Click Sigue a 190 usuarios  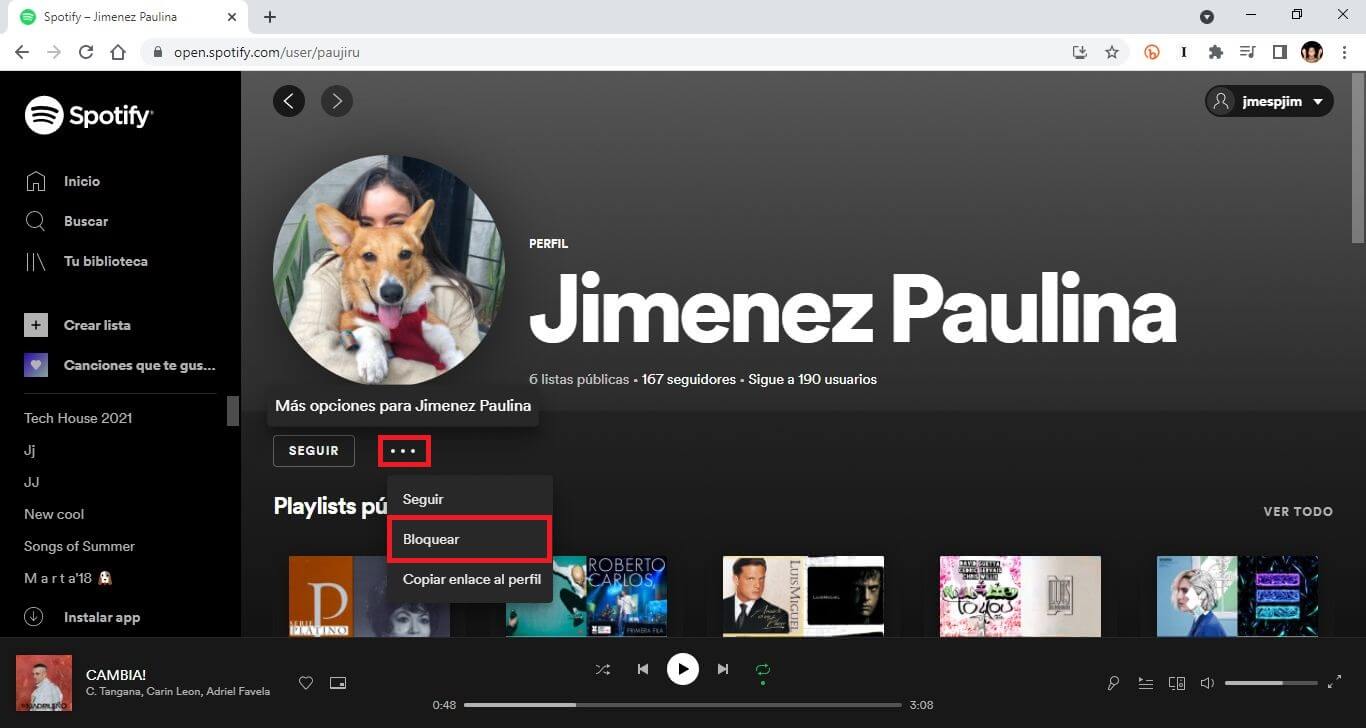pos(810,380)
